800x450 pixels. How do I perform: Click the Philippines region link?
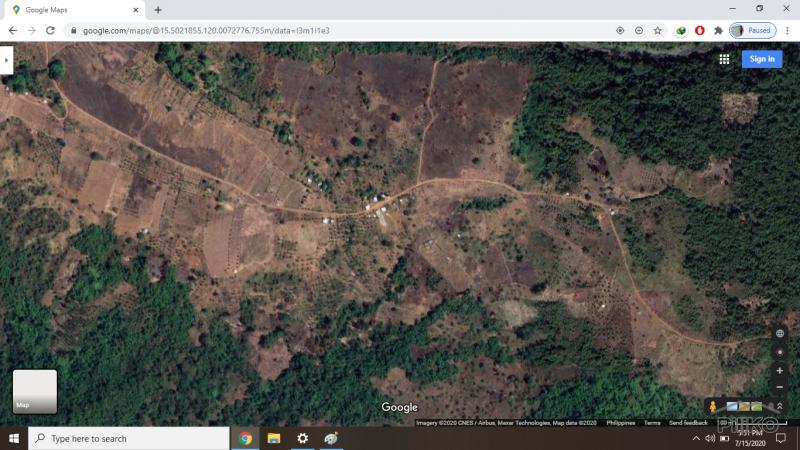click(620, 423)
